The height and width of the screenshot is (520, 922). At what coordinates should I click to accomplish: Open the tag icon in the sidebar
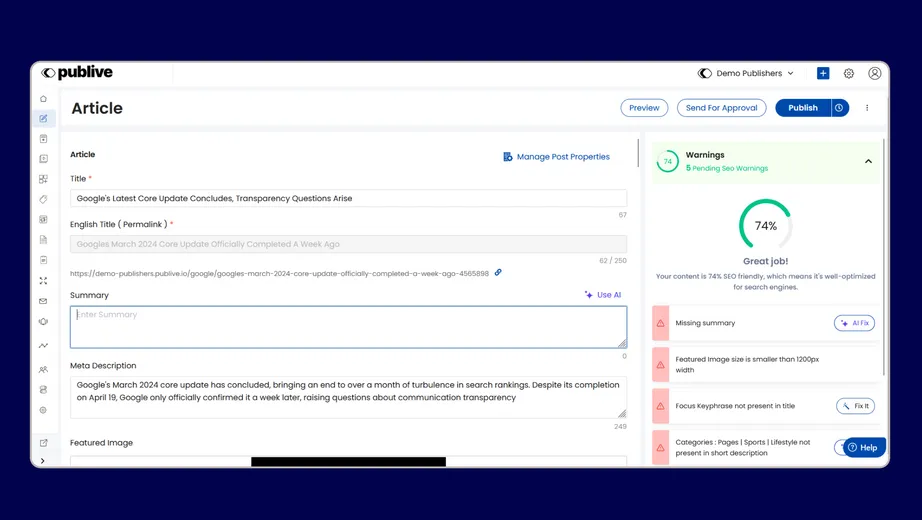(x=43, y=200)
